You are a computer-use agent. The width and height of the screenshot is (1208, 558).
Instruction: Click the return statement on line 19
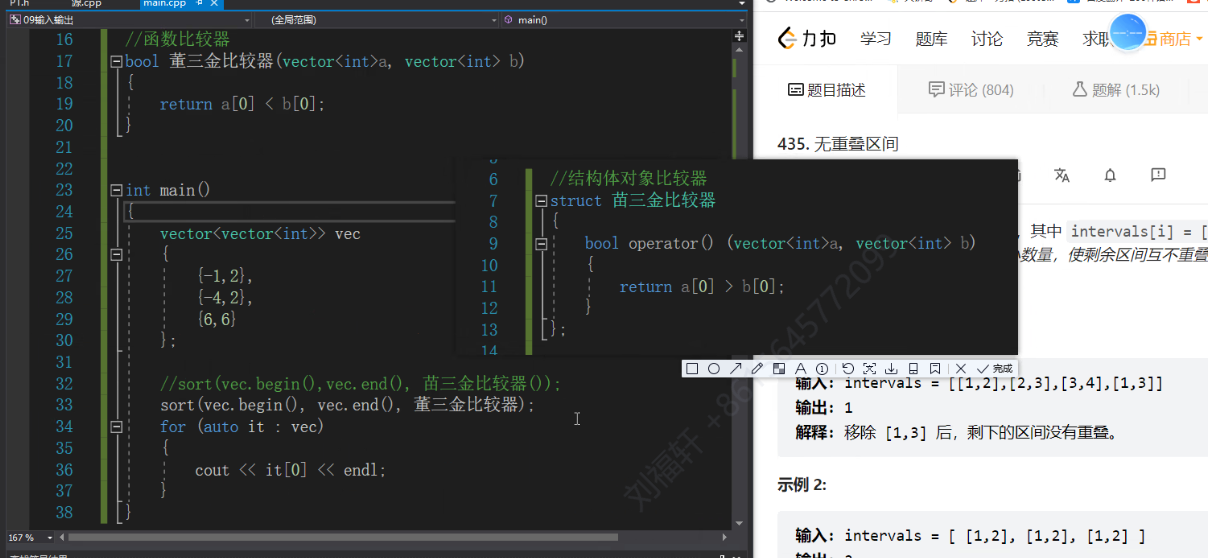point(243,104)
